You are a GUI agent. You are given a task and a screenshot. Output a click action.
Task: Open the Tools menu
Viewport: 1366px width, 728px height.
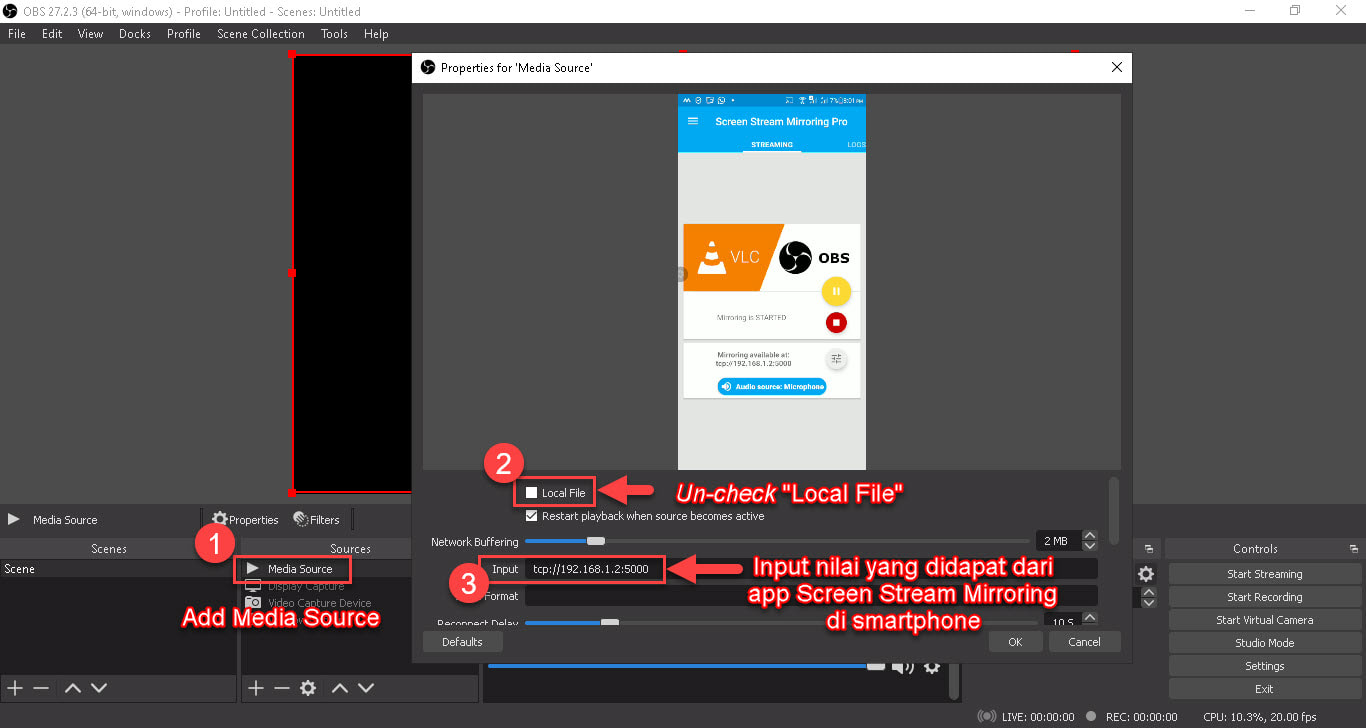click(334, 33)
